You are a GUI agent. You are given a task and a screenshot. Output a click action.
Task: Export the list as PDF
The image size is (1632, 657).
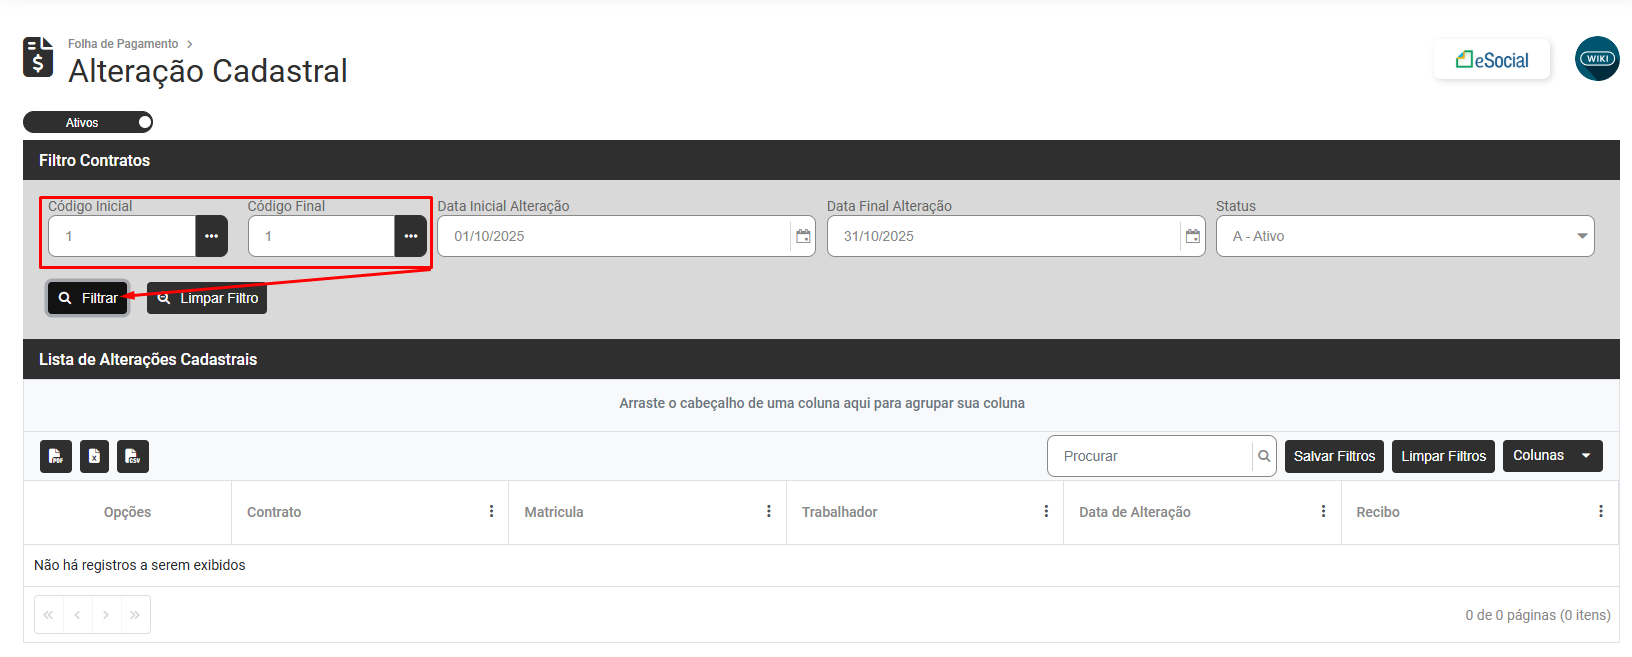[56, 456]
